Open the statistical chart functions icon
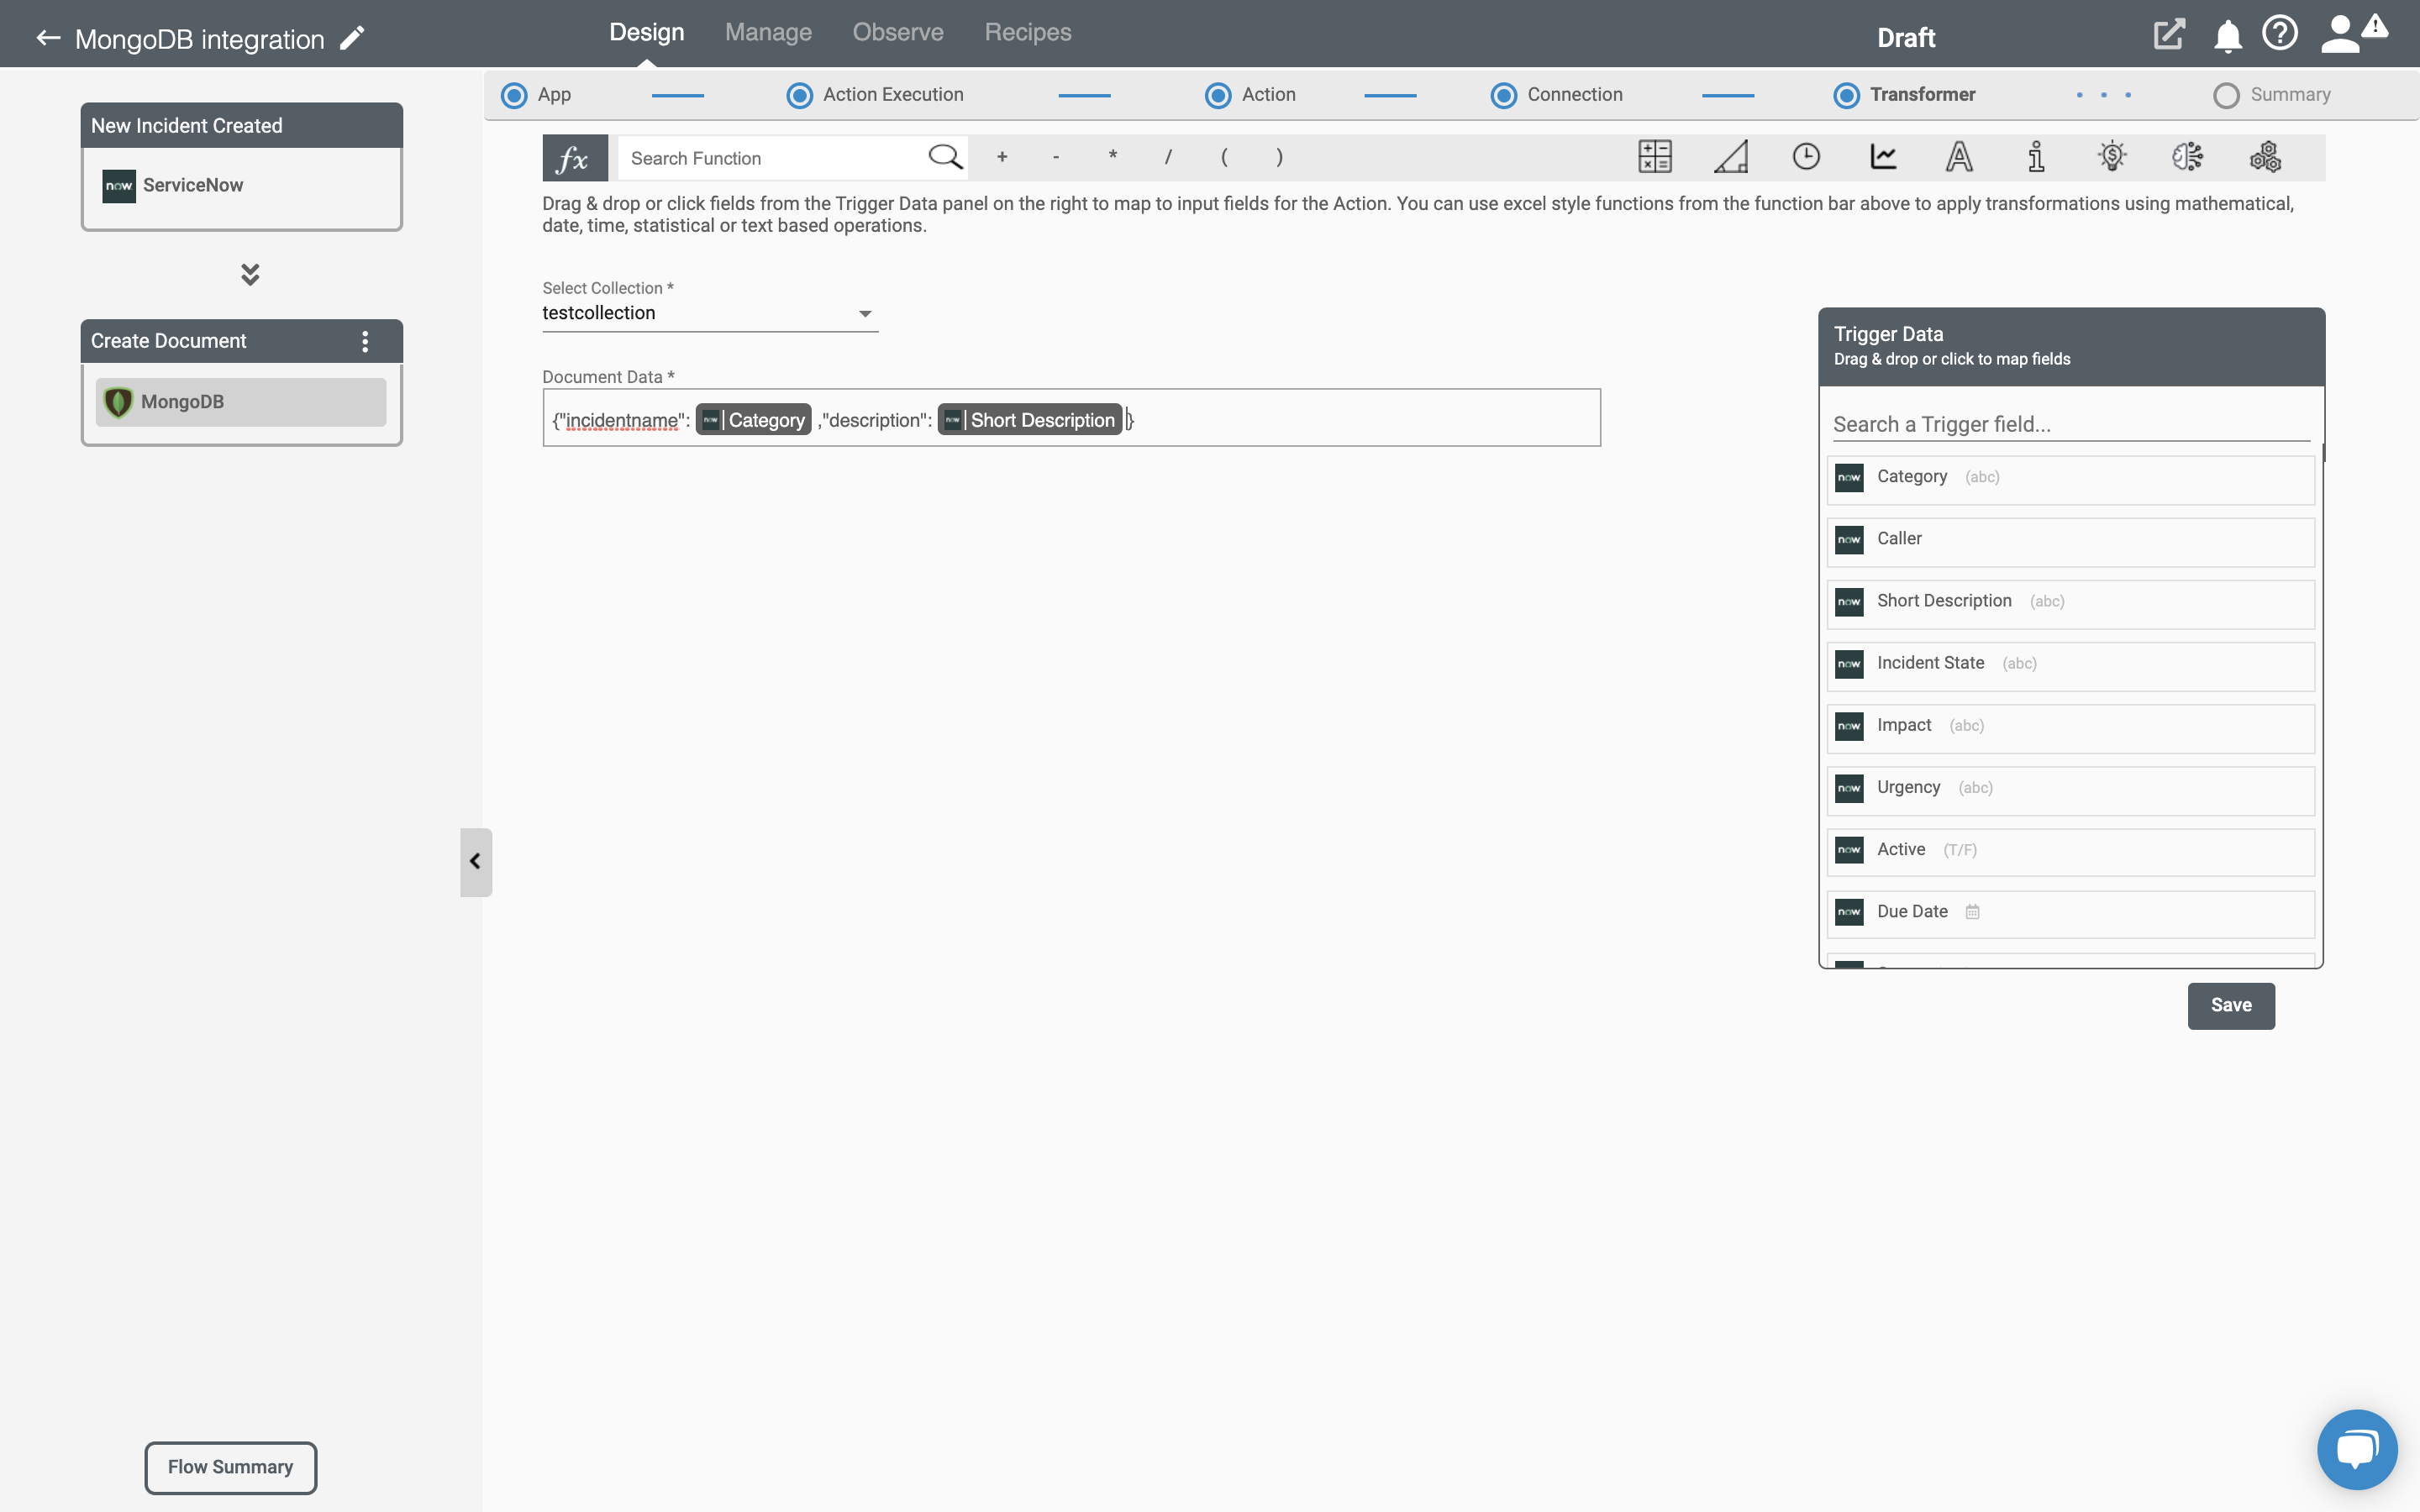This screenshot has height=1512, width=2420. tap(1883, 156)
